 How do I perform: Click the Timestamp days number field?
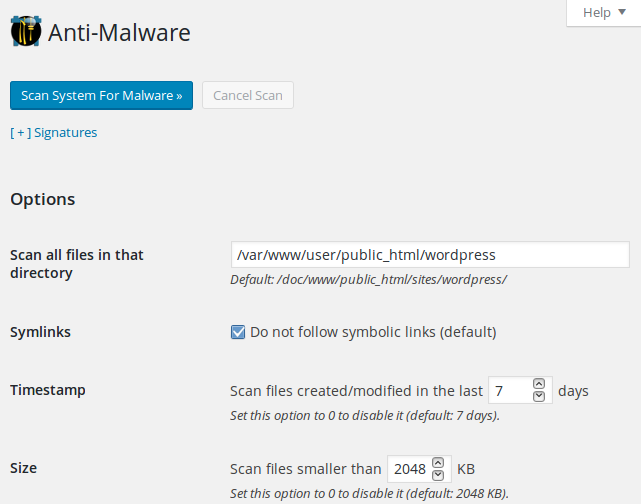tap(511, 390)
